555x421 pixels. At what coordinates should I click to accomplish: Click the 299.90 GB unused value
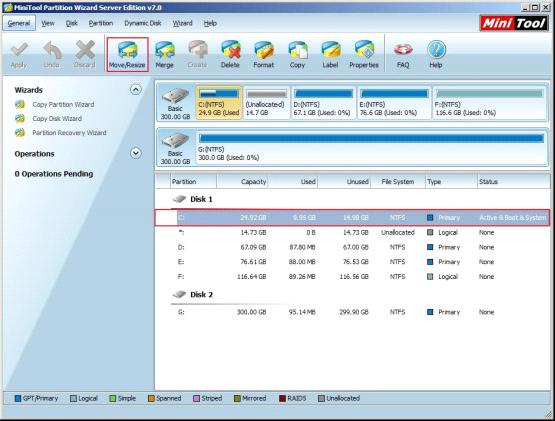(x=354, y=312)
